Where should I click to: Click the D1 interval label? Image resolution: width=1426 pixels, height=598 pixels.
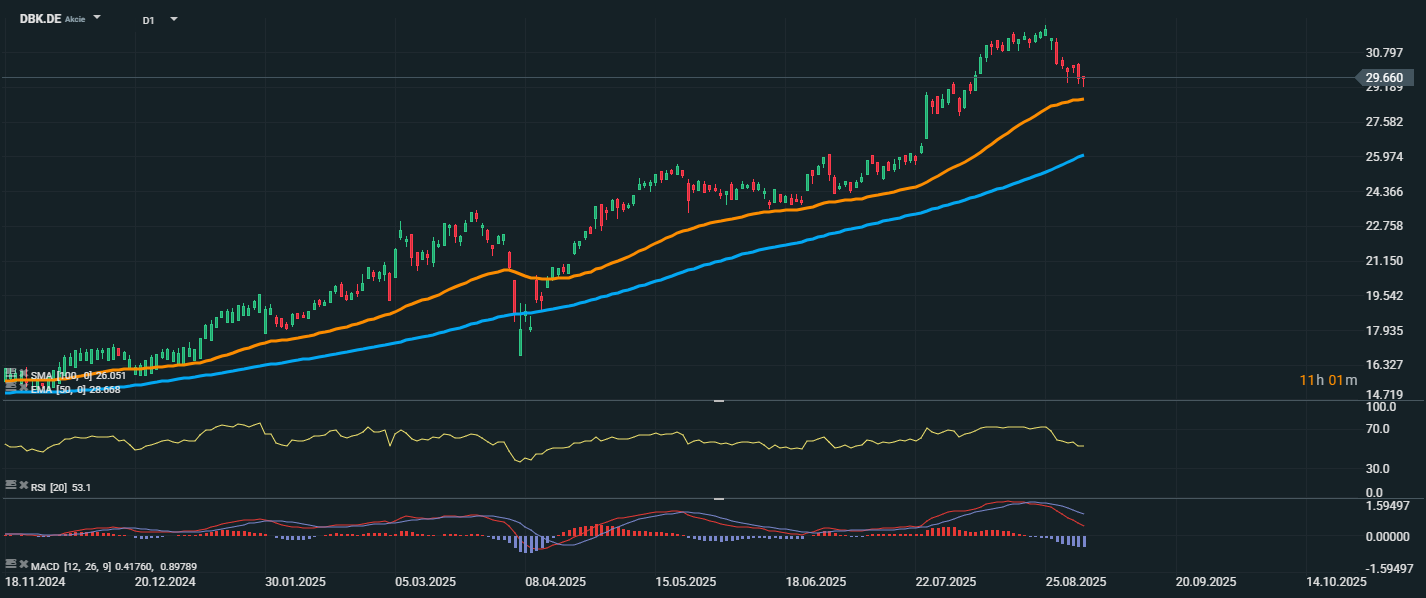(148, 19)
